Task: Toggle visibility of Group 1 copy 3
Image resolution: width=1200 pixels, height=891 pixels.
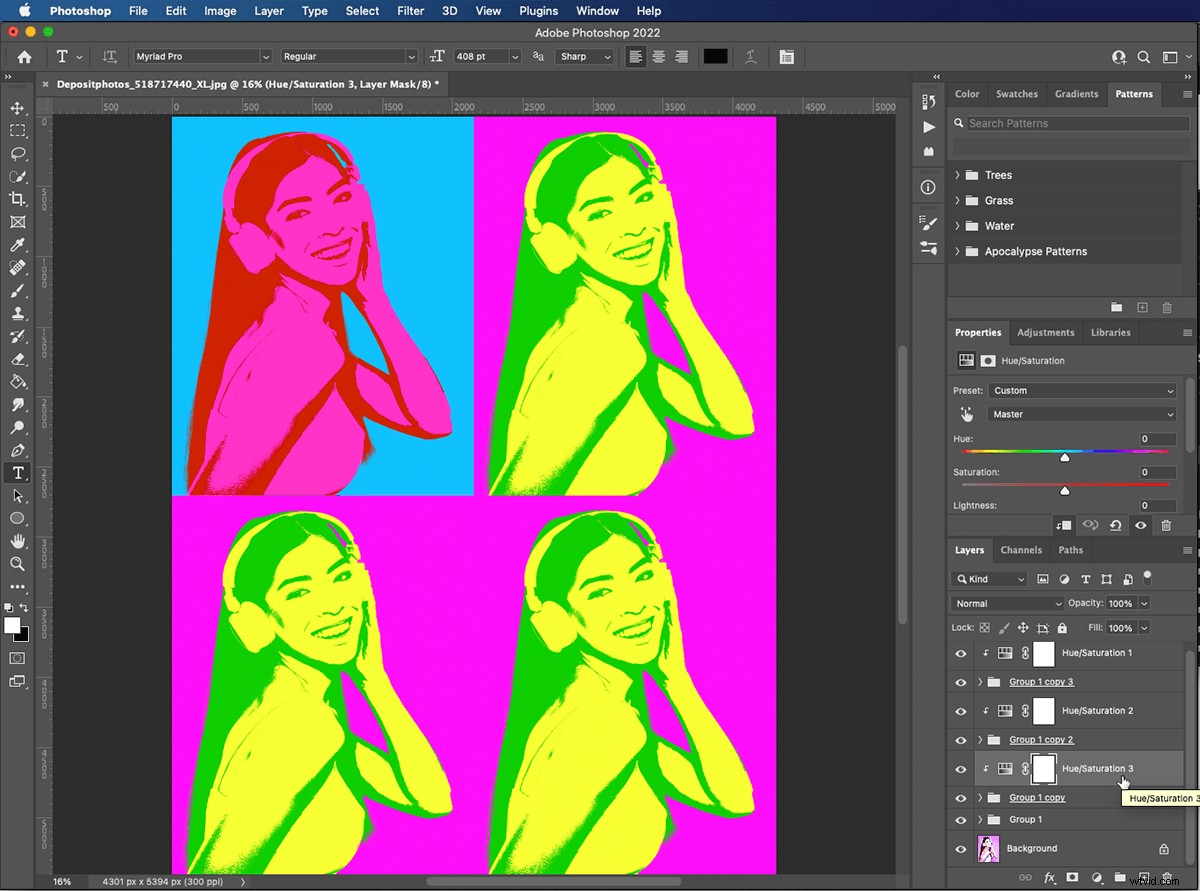Action: point(960,682)
